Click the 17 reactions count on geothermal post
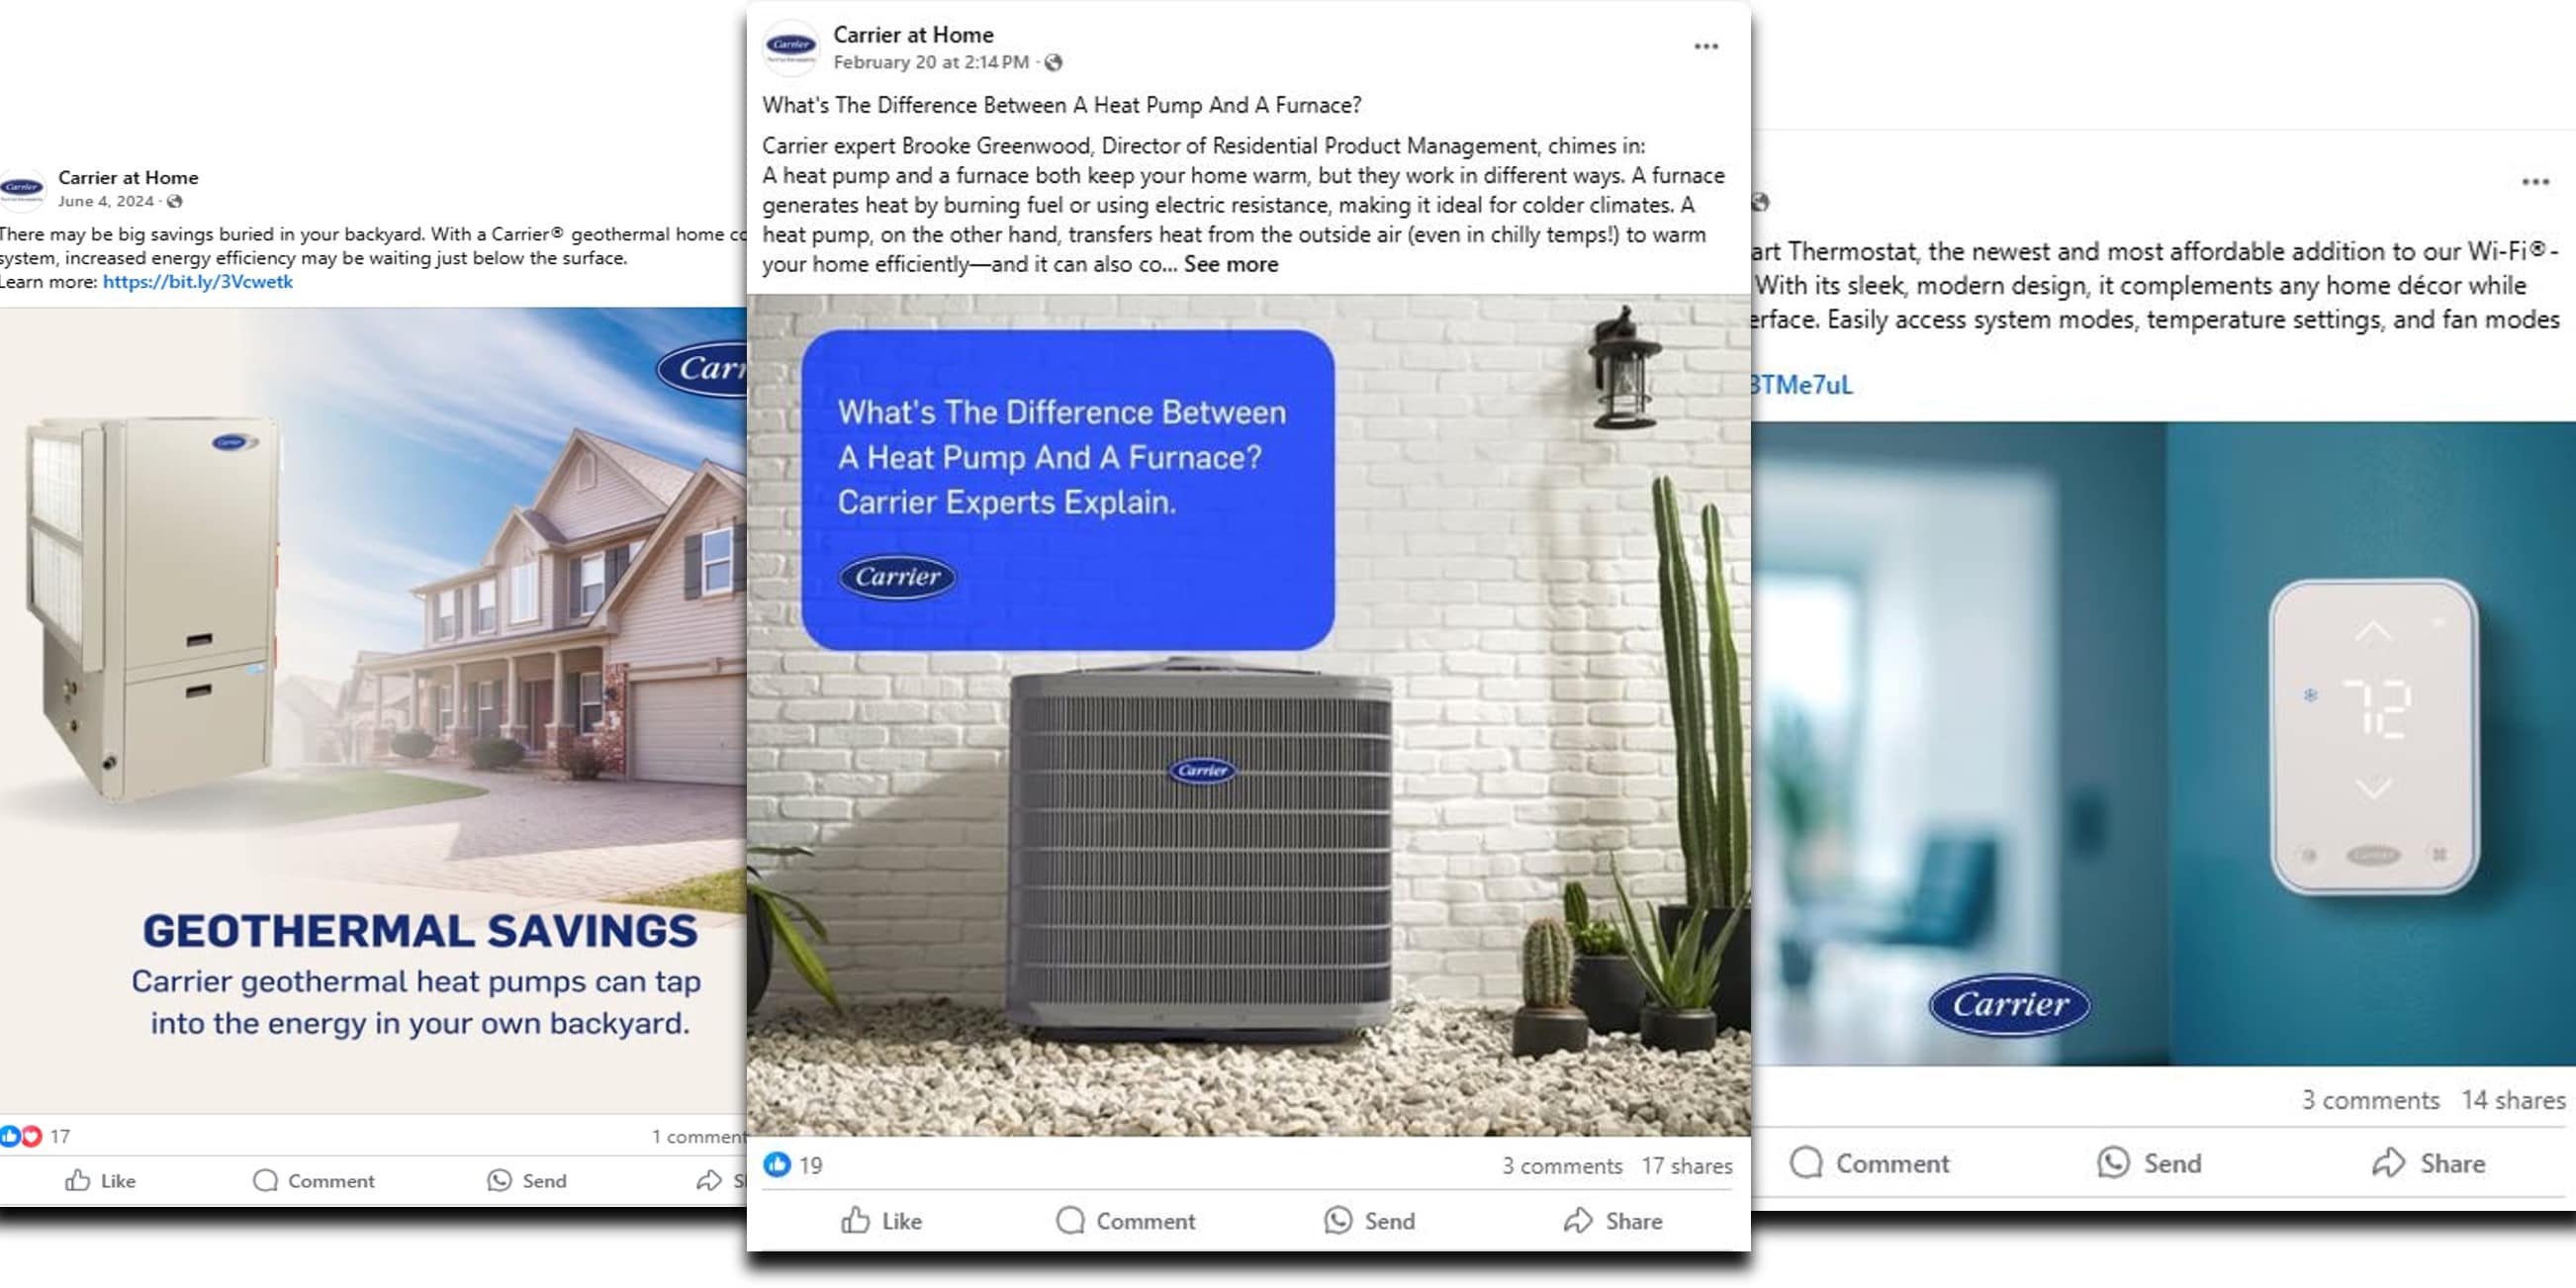The width and height of the screenshot is (2576, 1288). tap(60, 1137)
